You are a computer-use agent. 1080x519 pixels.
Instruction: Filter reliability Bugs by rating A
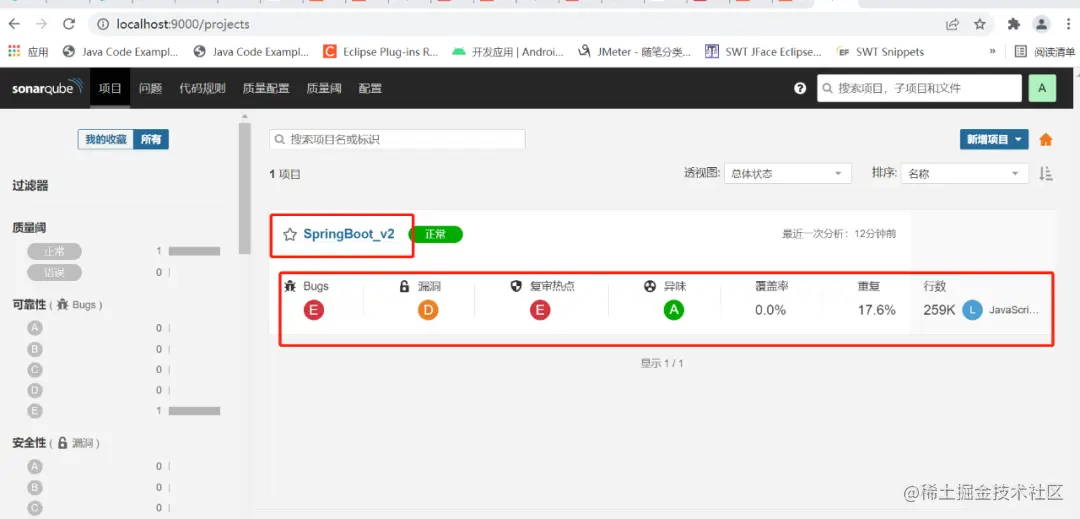pyautogui.click(x=35, y=328)
